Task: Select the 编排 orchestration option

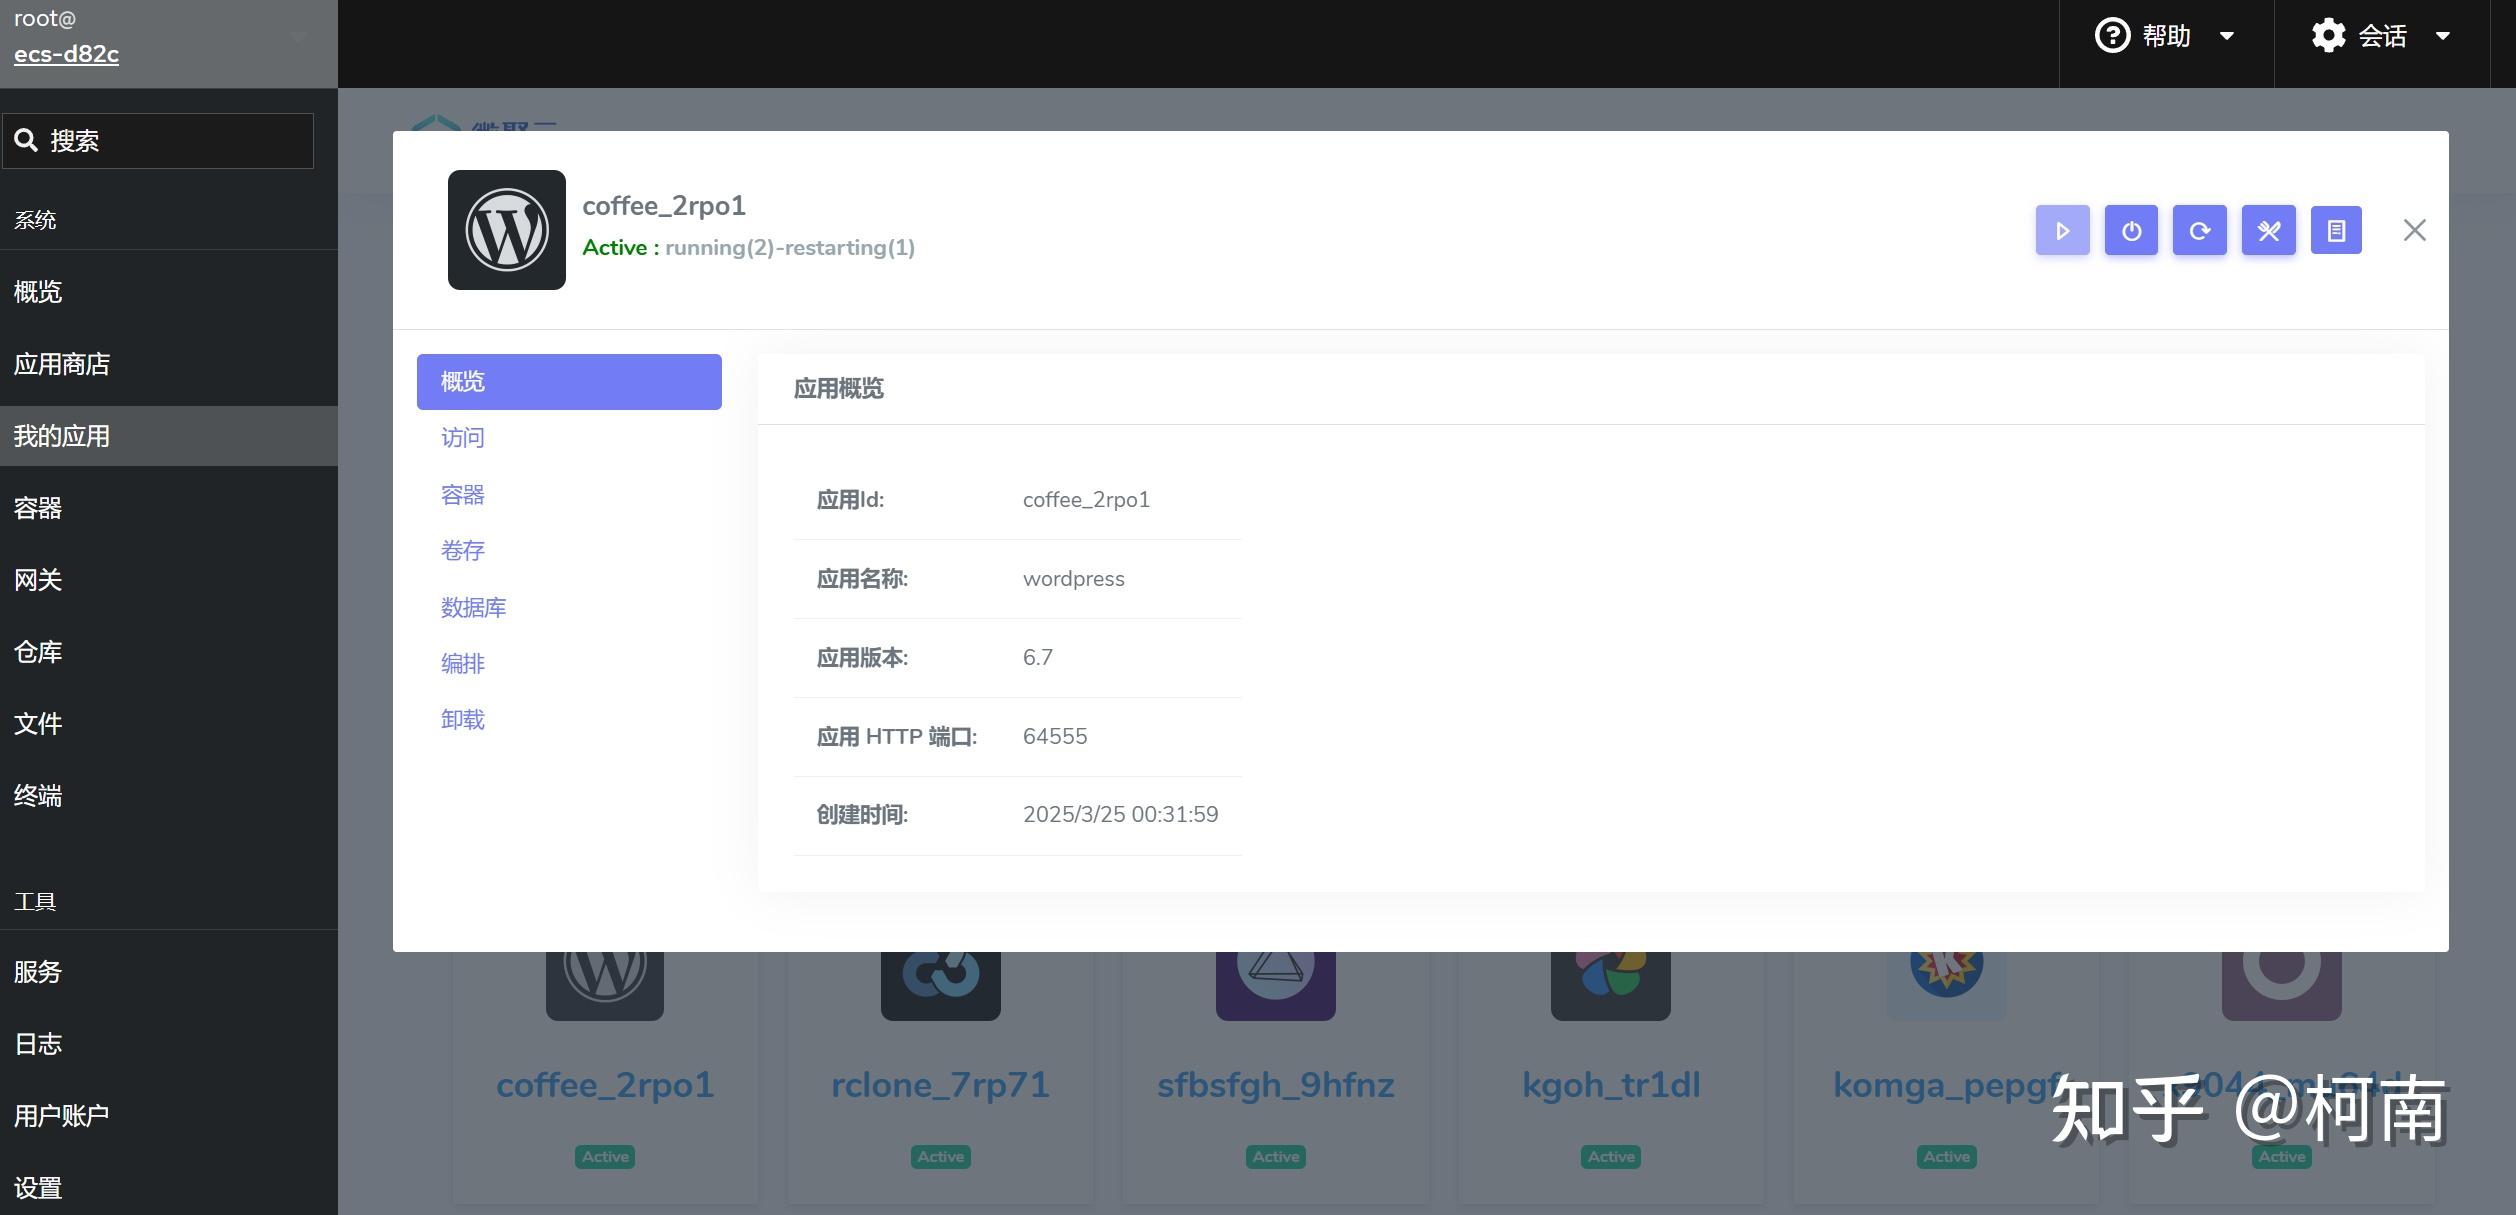Action: point(461,663)
